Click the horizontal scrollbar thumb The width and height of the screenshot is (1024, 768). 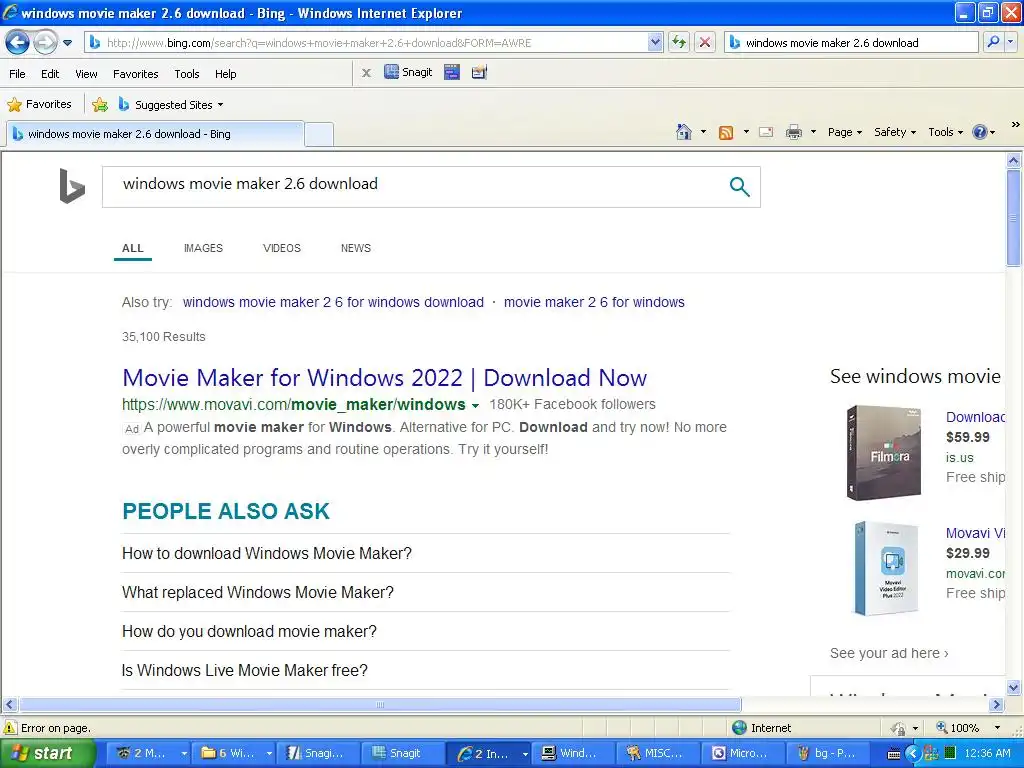point(380,705)
